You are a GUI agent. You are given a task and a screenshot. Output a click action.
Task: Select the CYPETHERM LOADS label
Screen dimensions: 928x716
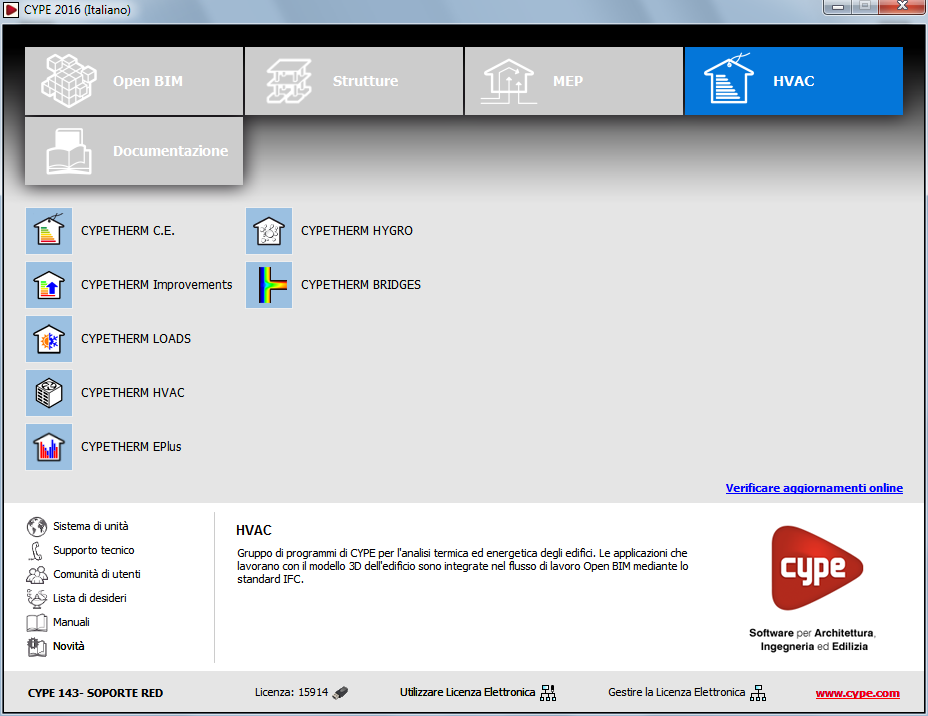tap(136, 338)
